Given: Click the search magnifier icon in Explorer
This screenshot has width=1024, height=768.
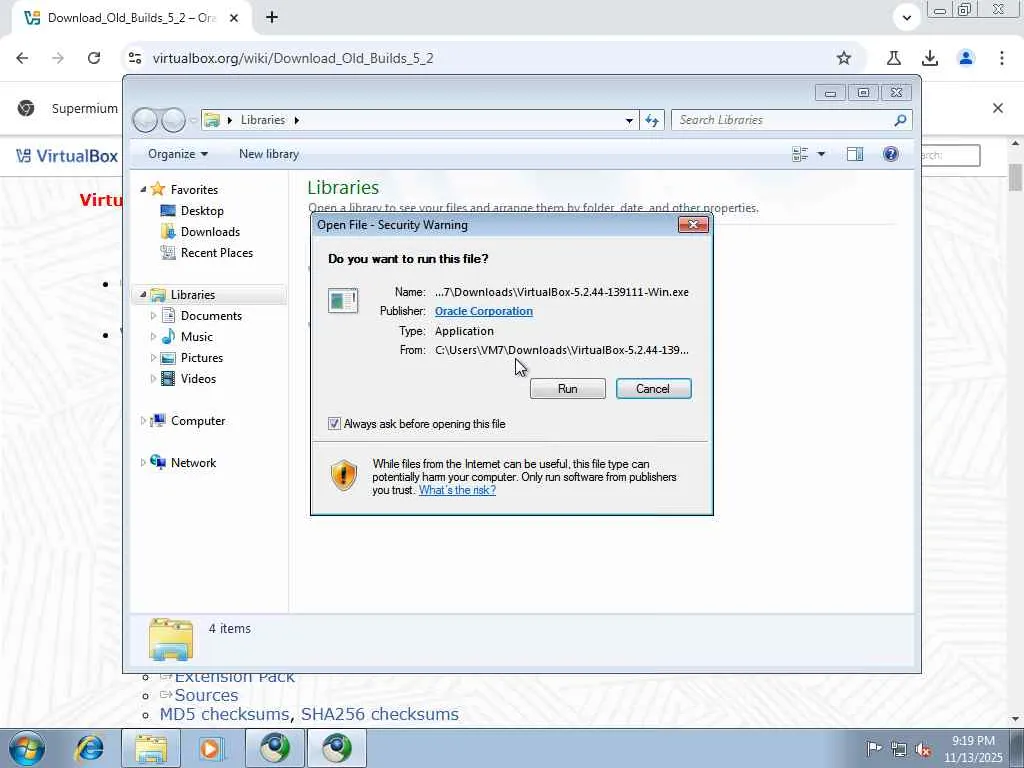Looking at the screenshot, I should 901,120.
